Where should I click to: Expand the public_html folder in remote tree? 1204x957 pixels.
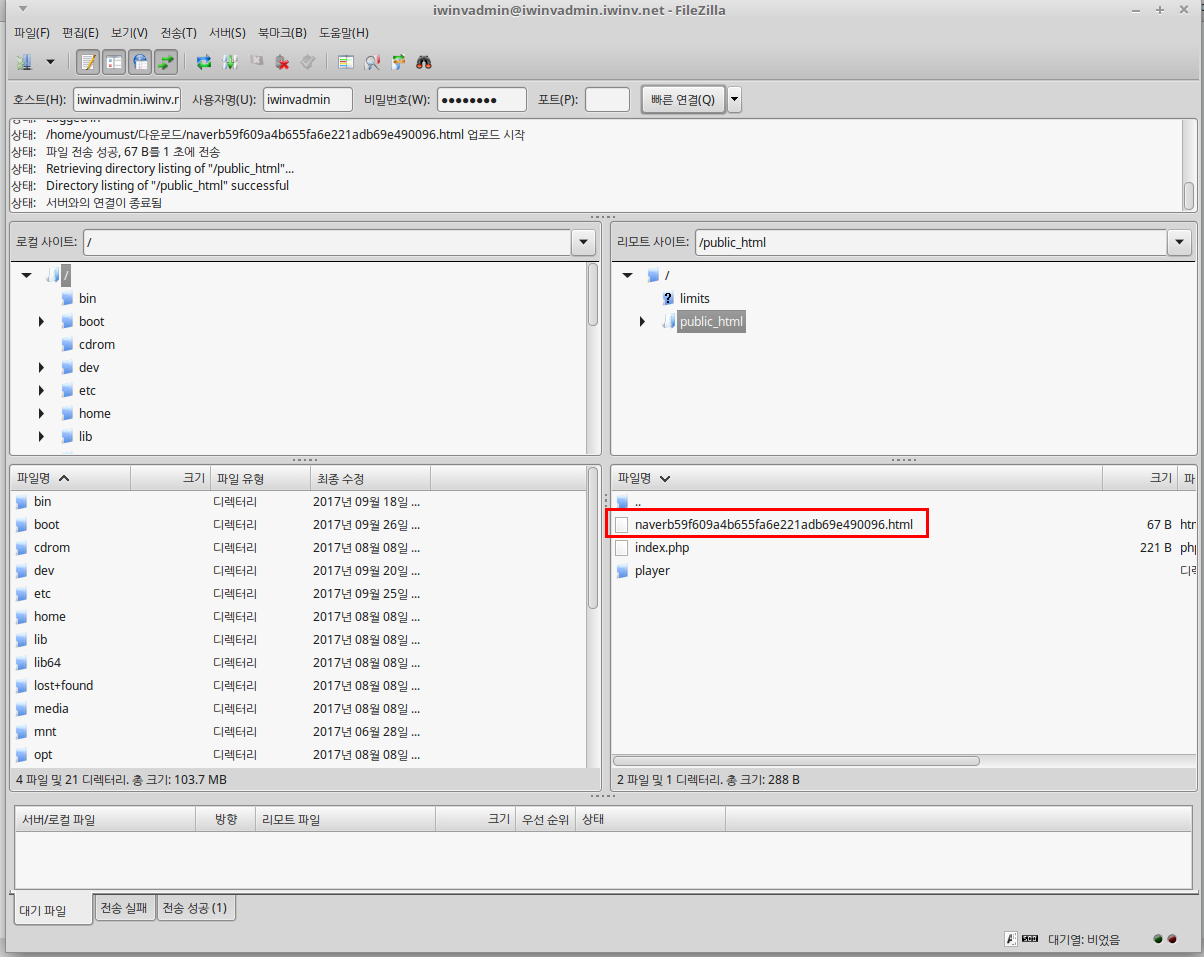642,322
